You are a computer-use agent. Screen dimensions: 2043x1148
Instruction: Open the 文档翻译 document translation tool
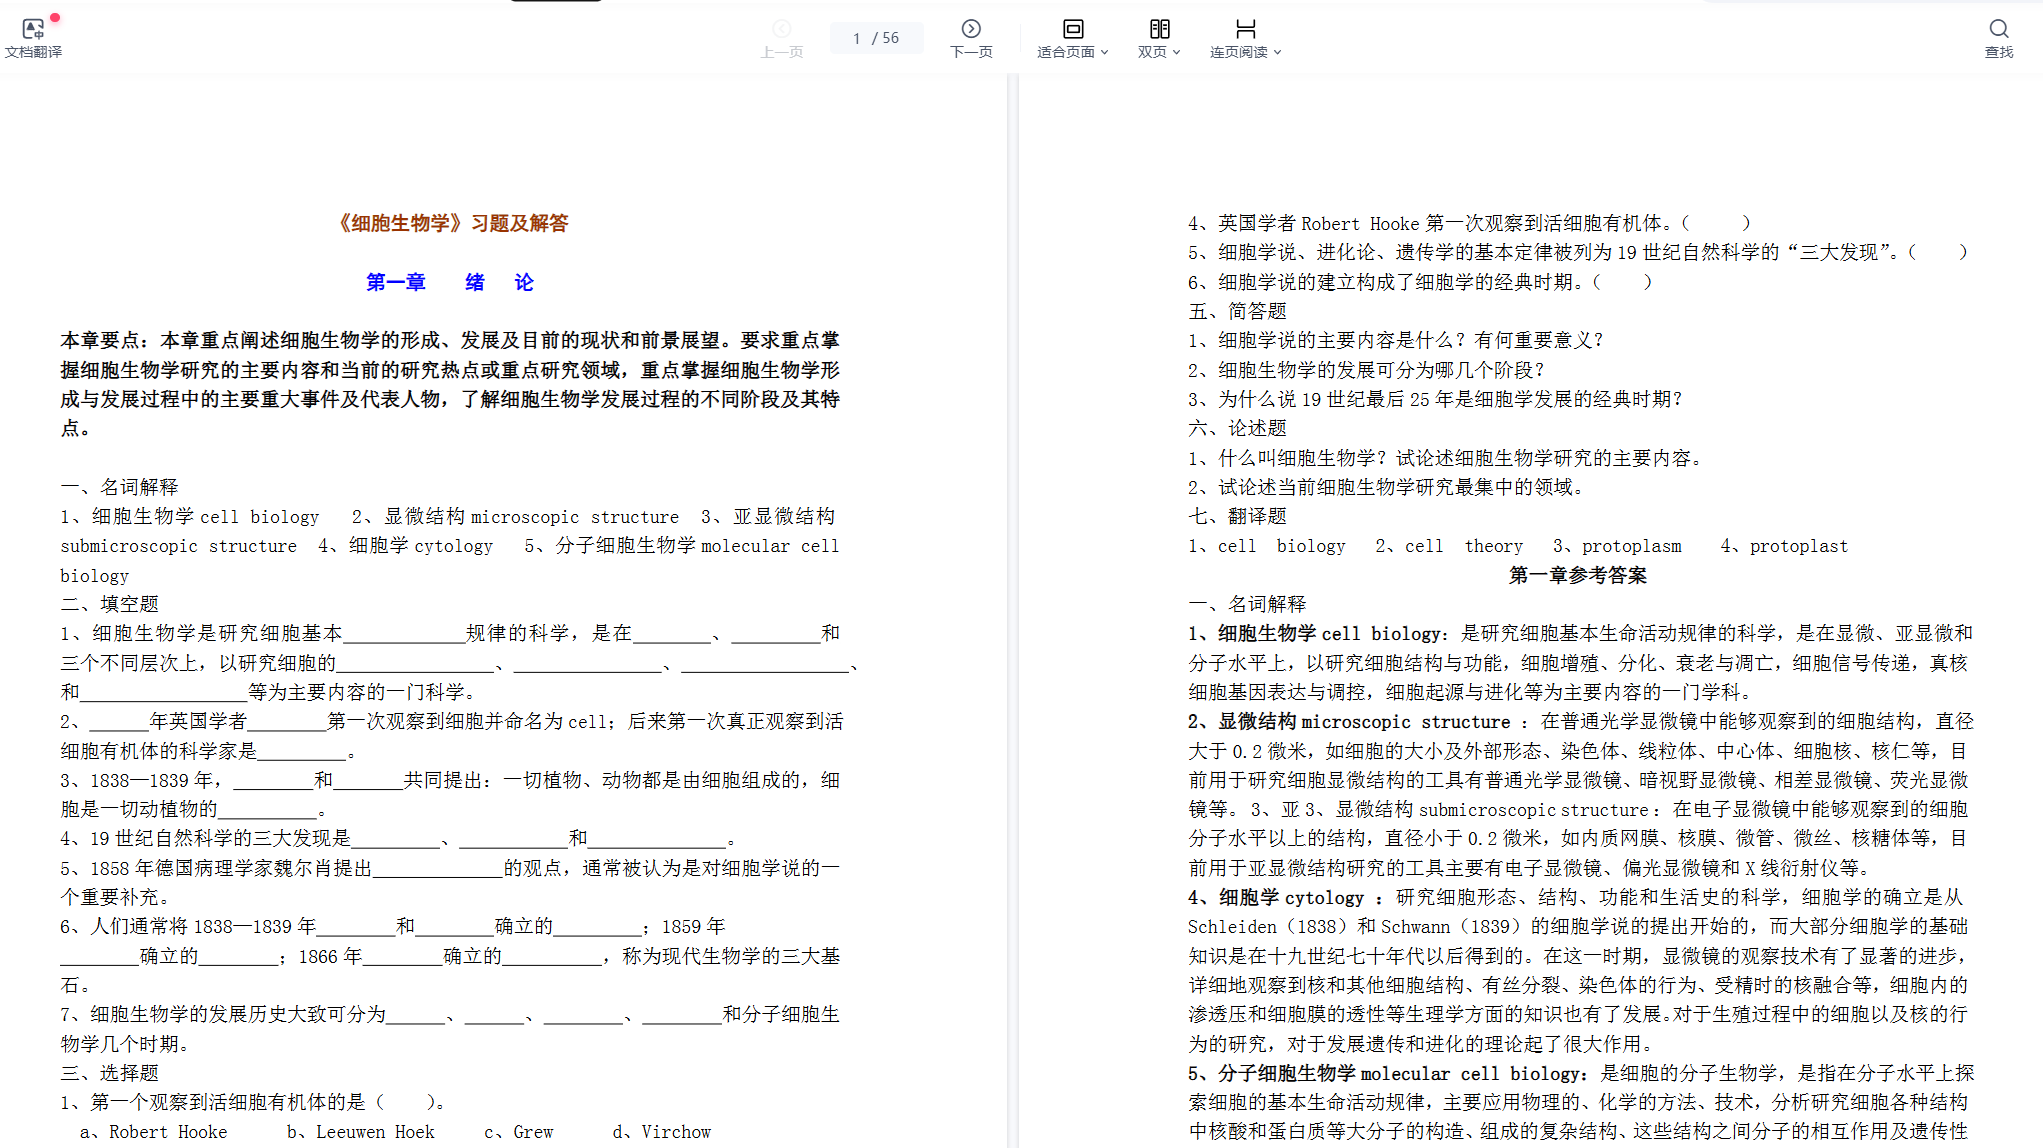click(33, 30)
